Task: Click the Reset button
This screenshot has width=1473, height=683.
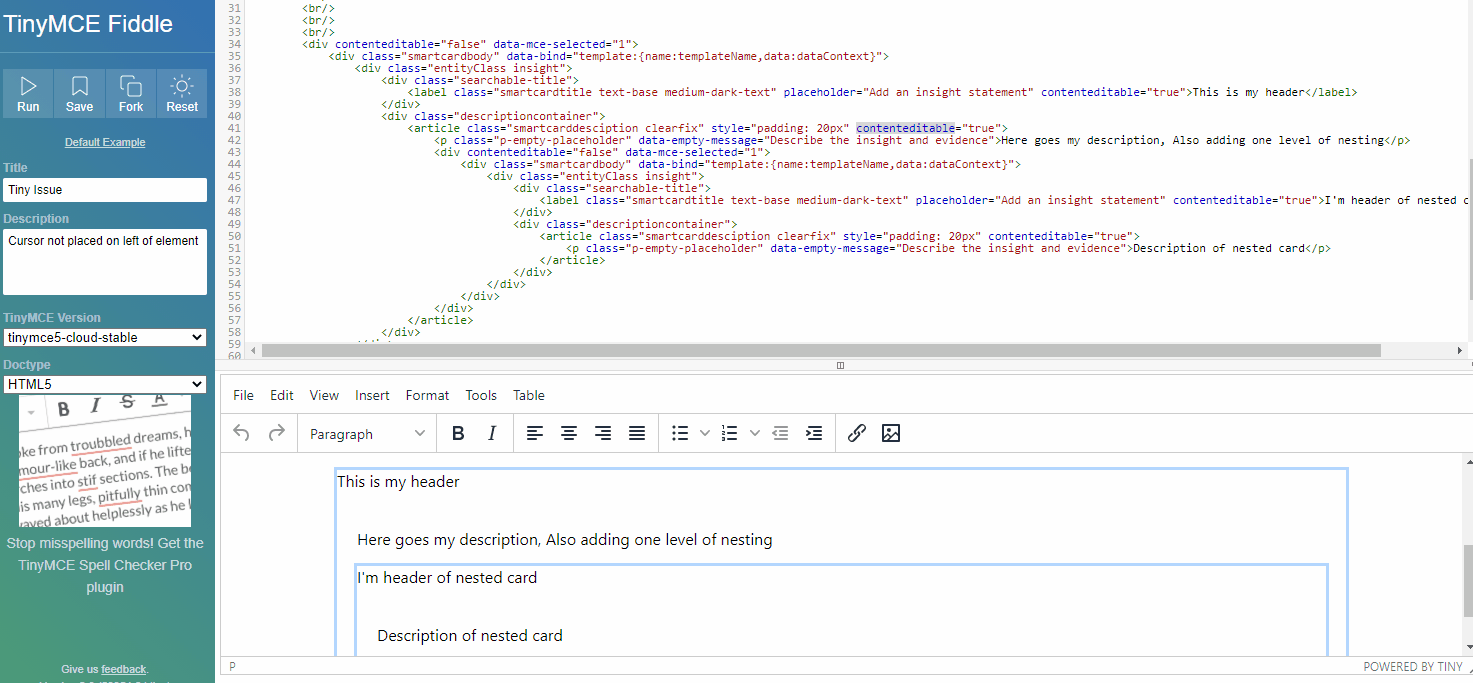Action: [x=182, y=94]
